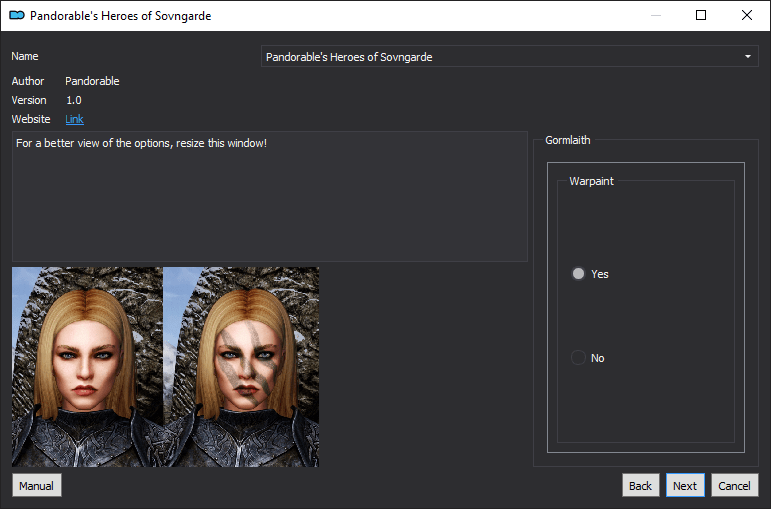Open the Website Link
This screenshot has height=509, width=771.
pos(74,119)
